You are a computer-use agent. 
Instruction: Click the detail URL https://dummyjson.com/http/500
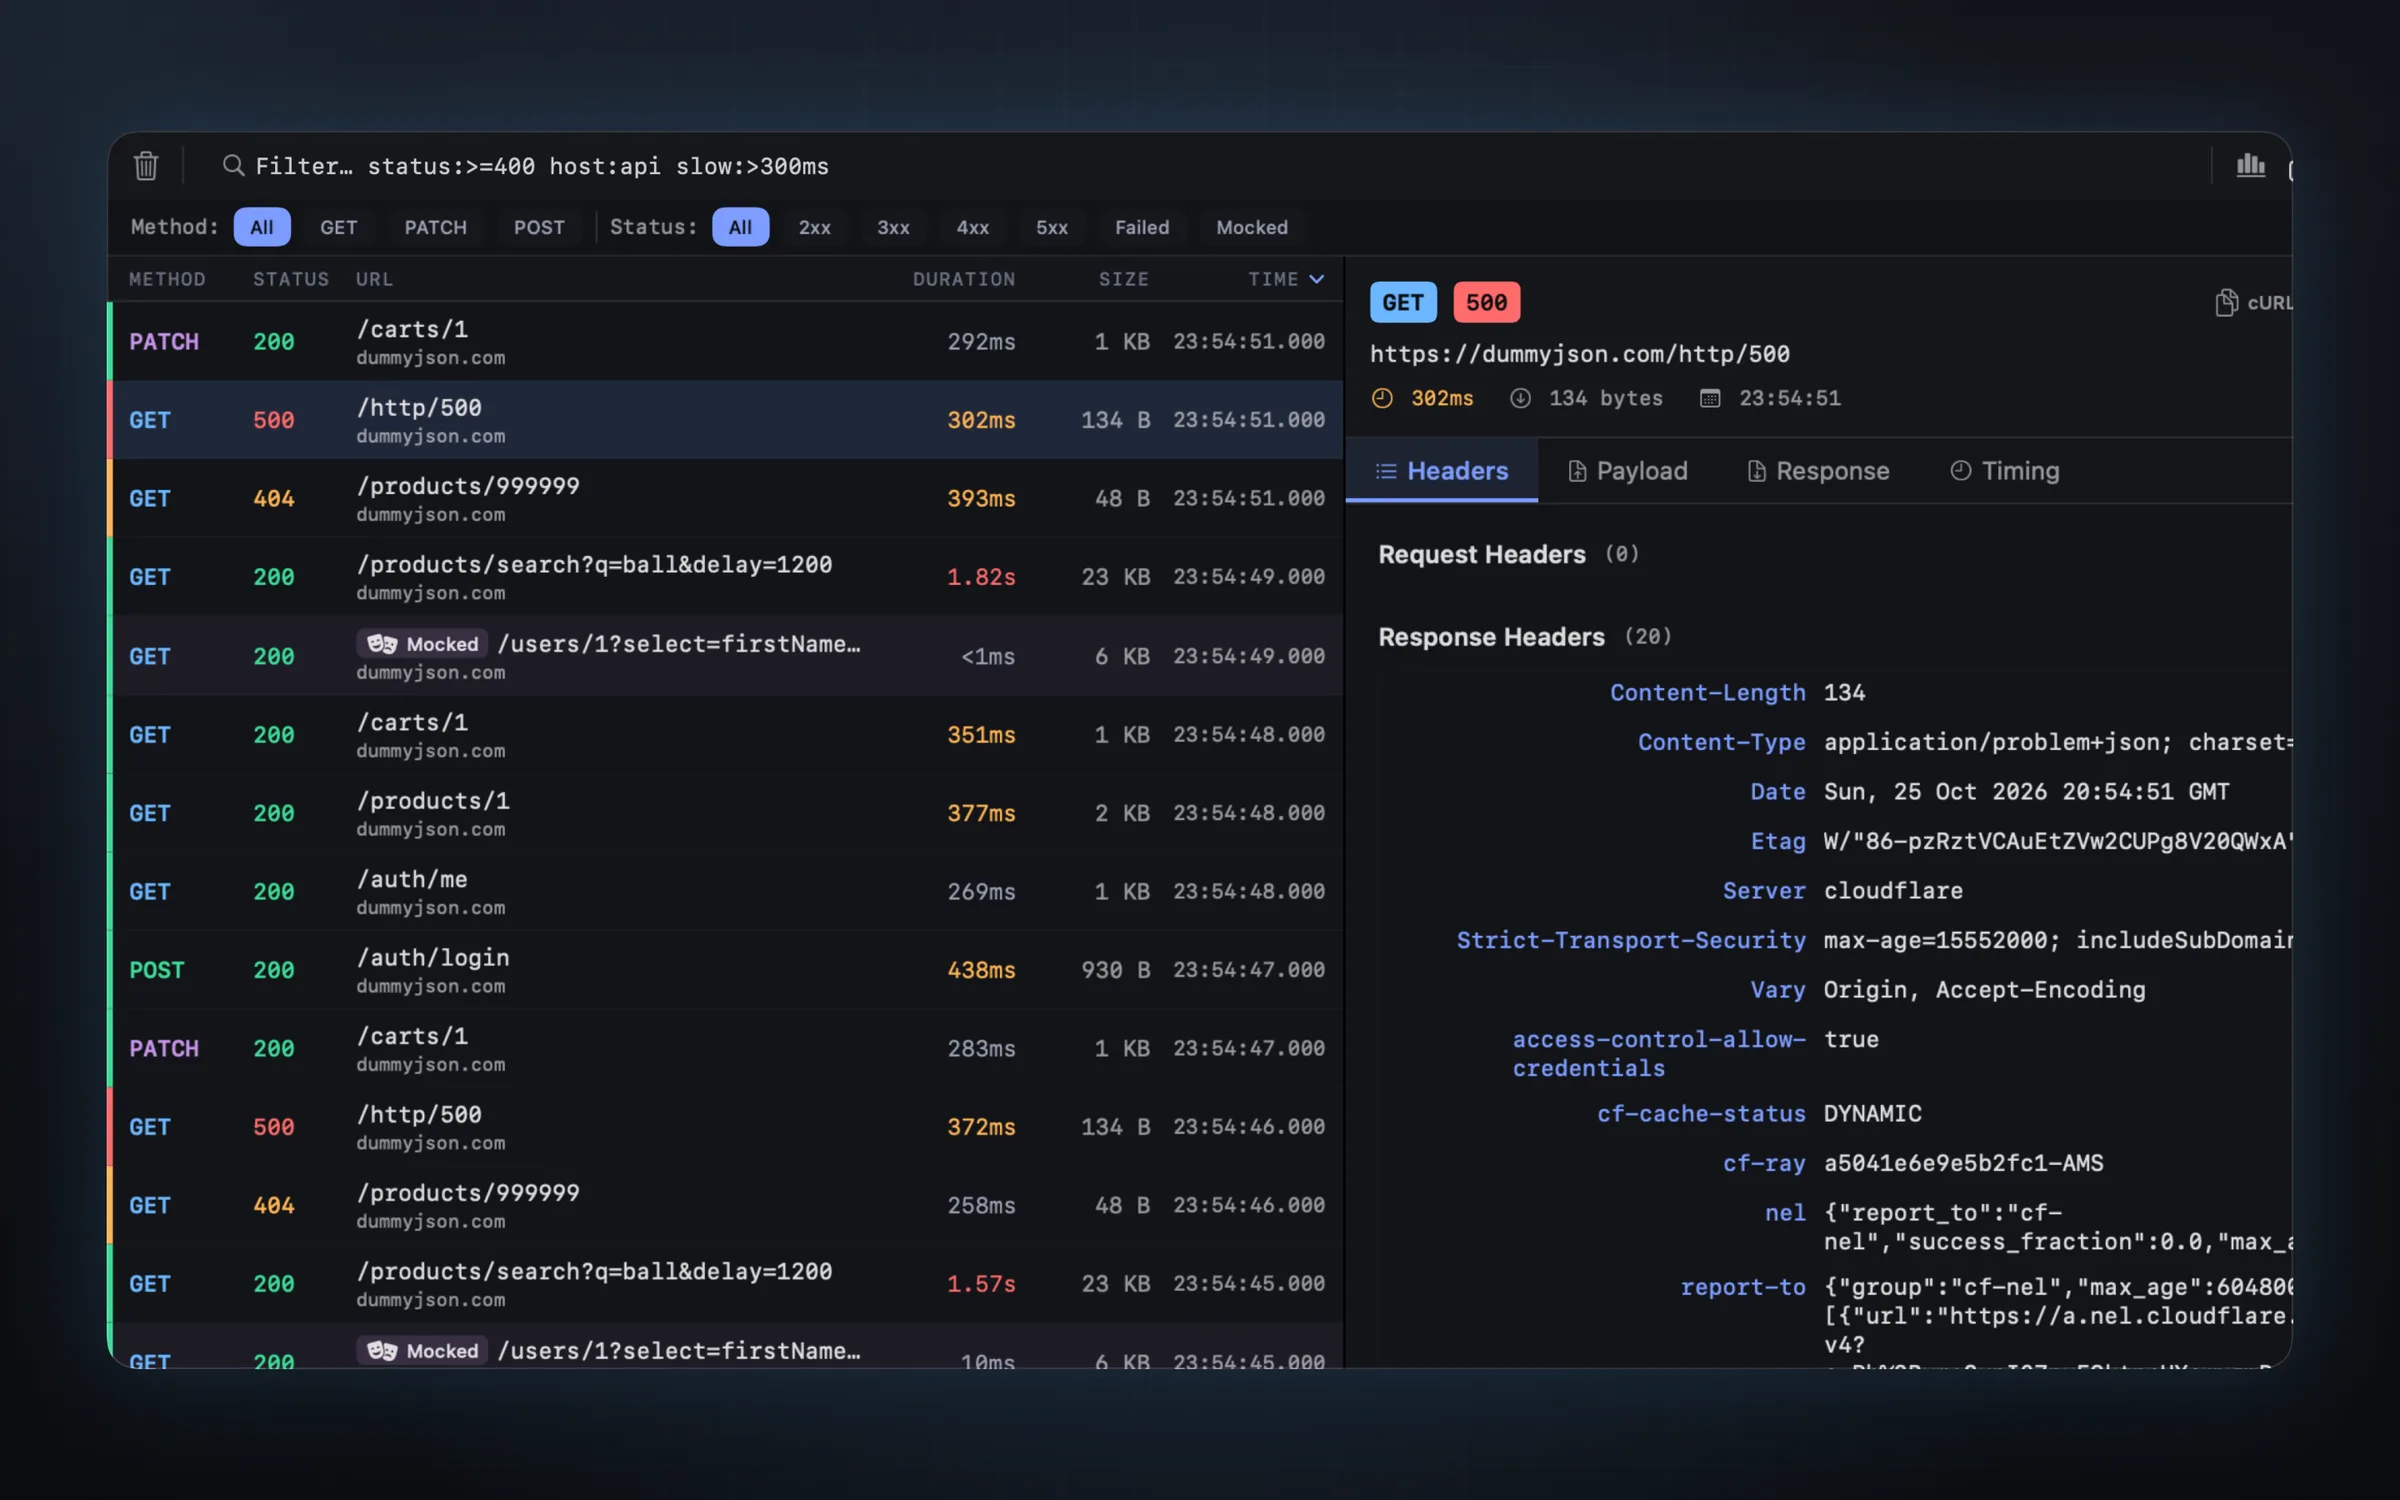pos(1579,354)
